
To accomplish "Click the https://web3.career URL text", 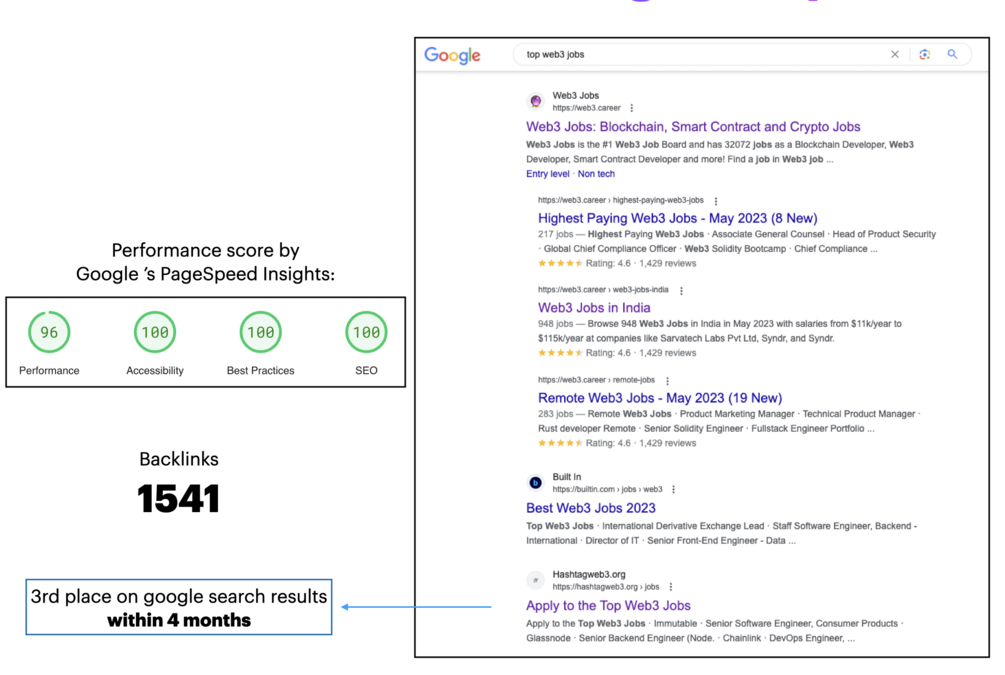I will pyautogui.click(x=586, y=108).
